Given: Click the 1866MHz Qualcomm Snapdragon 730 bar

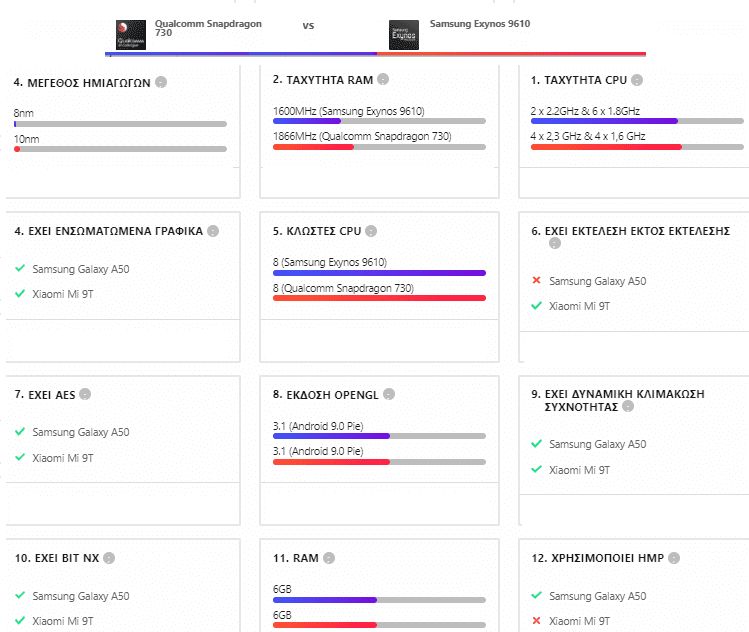Looking at the screenshot, I should tap(379, 147).
